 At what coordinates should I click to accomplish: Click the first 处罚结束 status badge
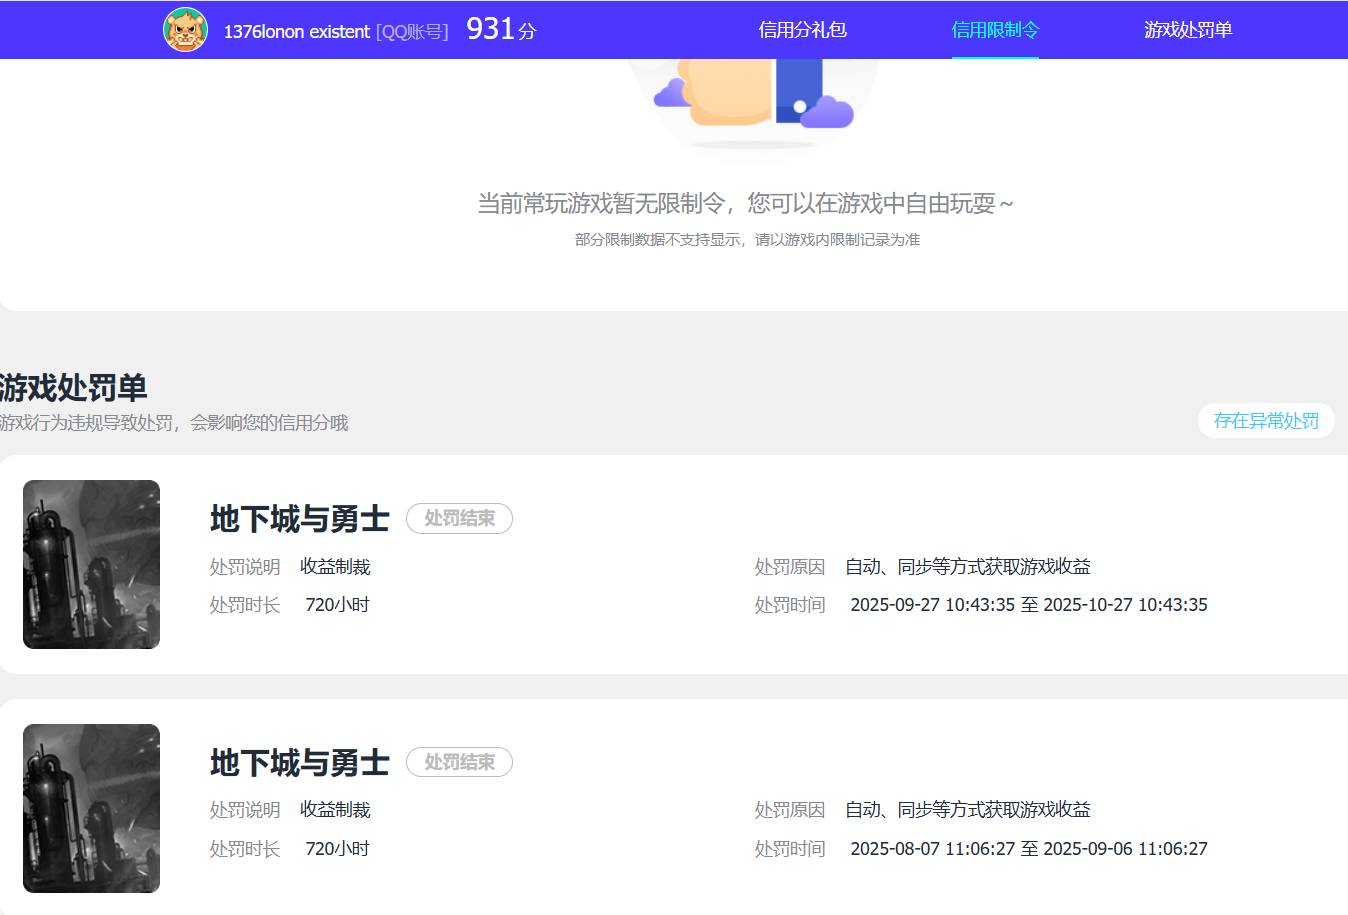point(459,518)
